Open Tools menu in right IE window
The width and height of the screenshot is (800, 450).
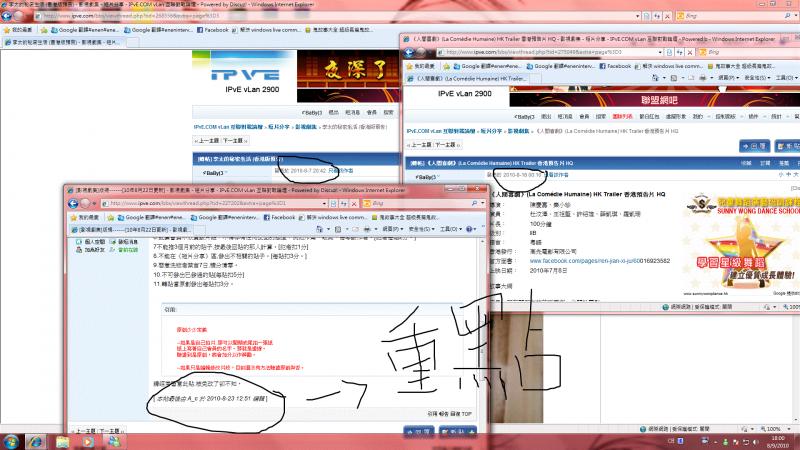click(x=786, y=78)
